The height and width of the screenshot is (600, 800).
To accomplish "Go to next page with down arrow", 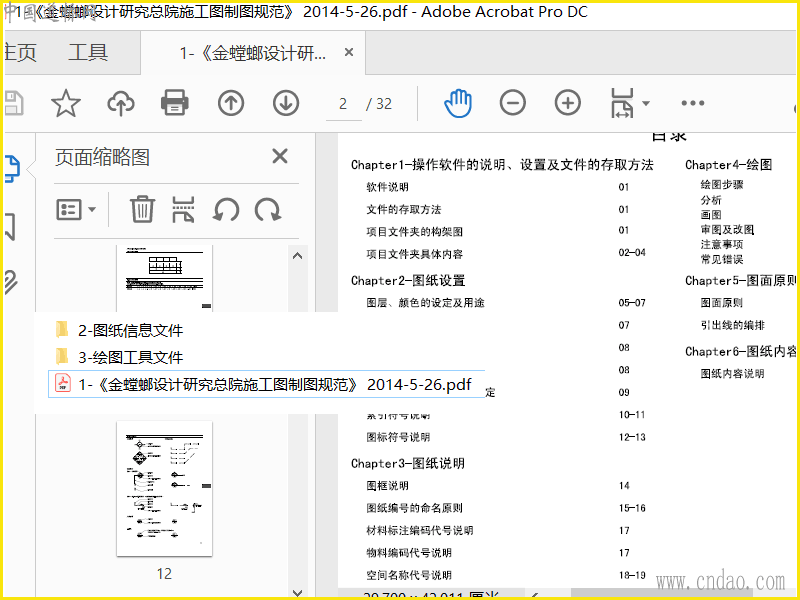I will pos(286,104).
